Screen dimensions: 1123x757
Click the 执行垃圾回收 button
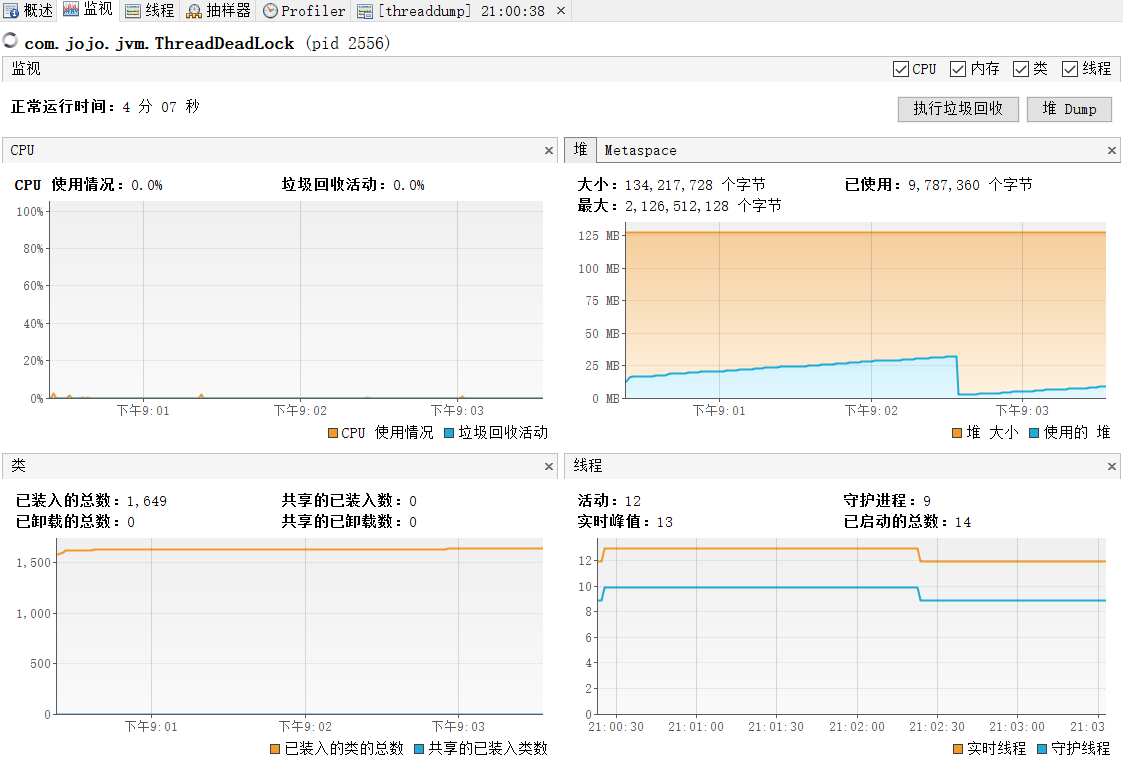[958, 109]
